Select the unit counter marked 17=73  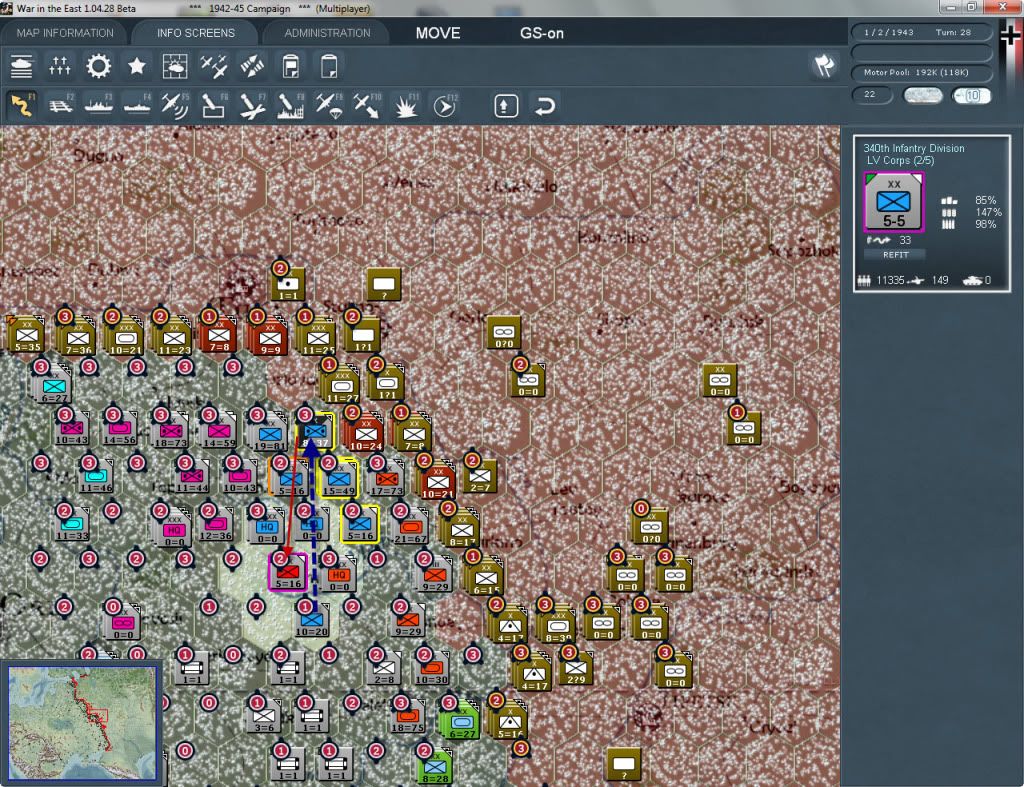point(387,480)
